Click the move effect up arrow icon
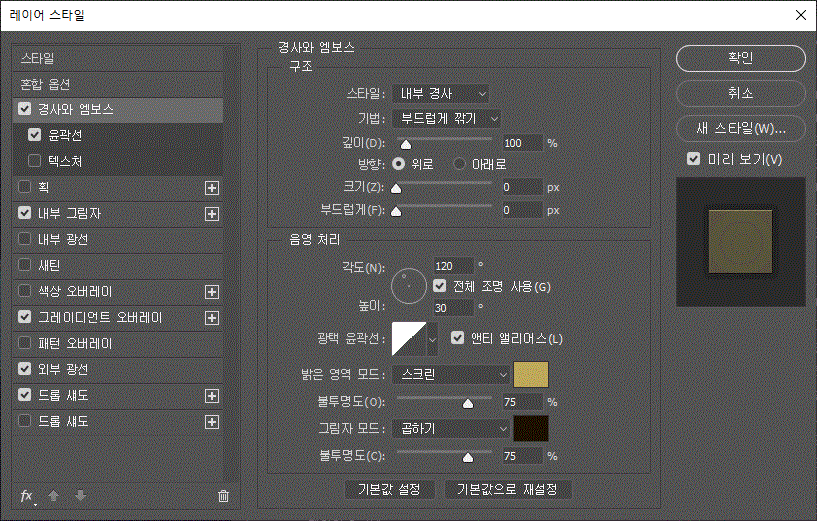 click(54, 496)
